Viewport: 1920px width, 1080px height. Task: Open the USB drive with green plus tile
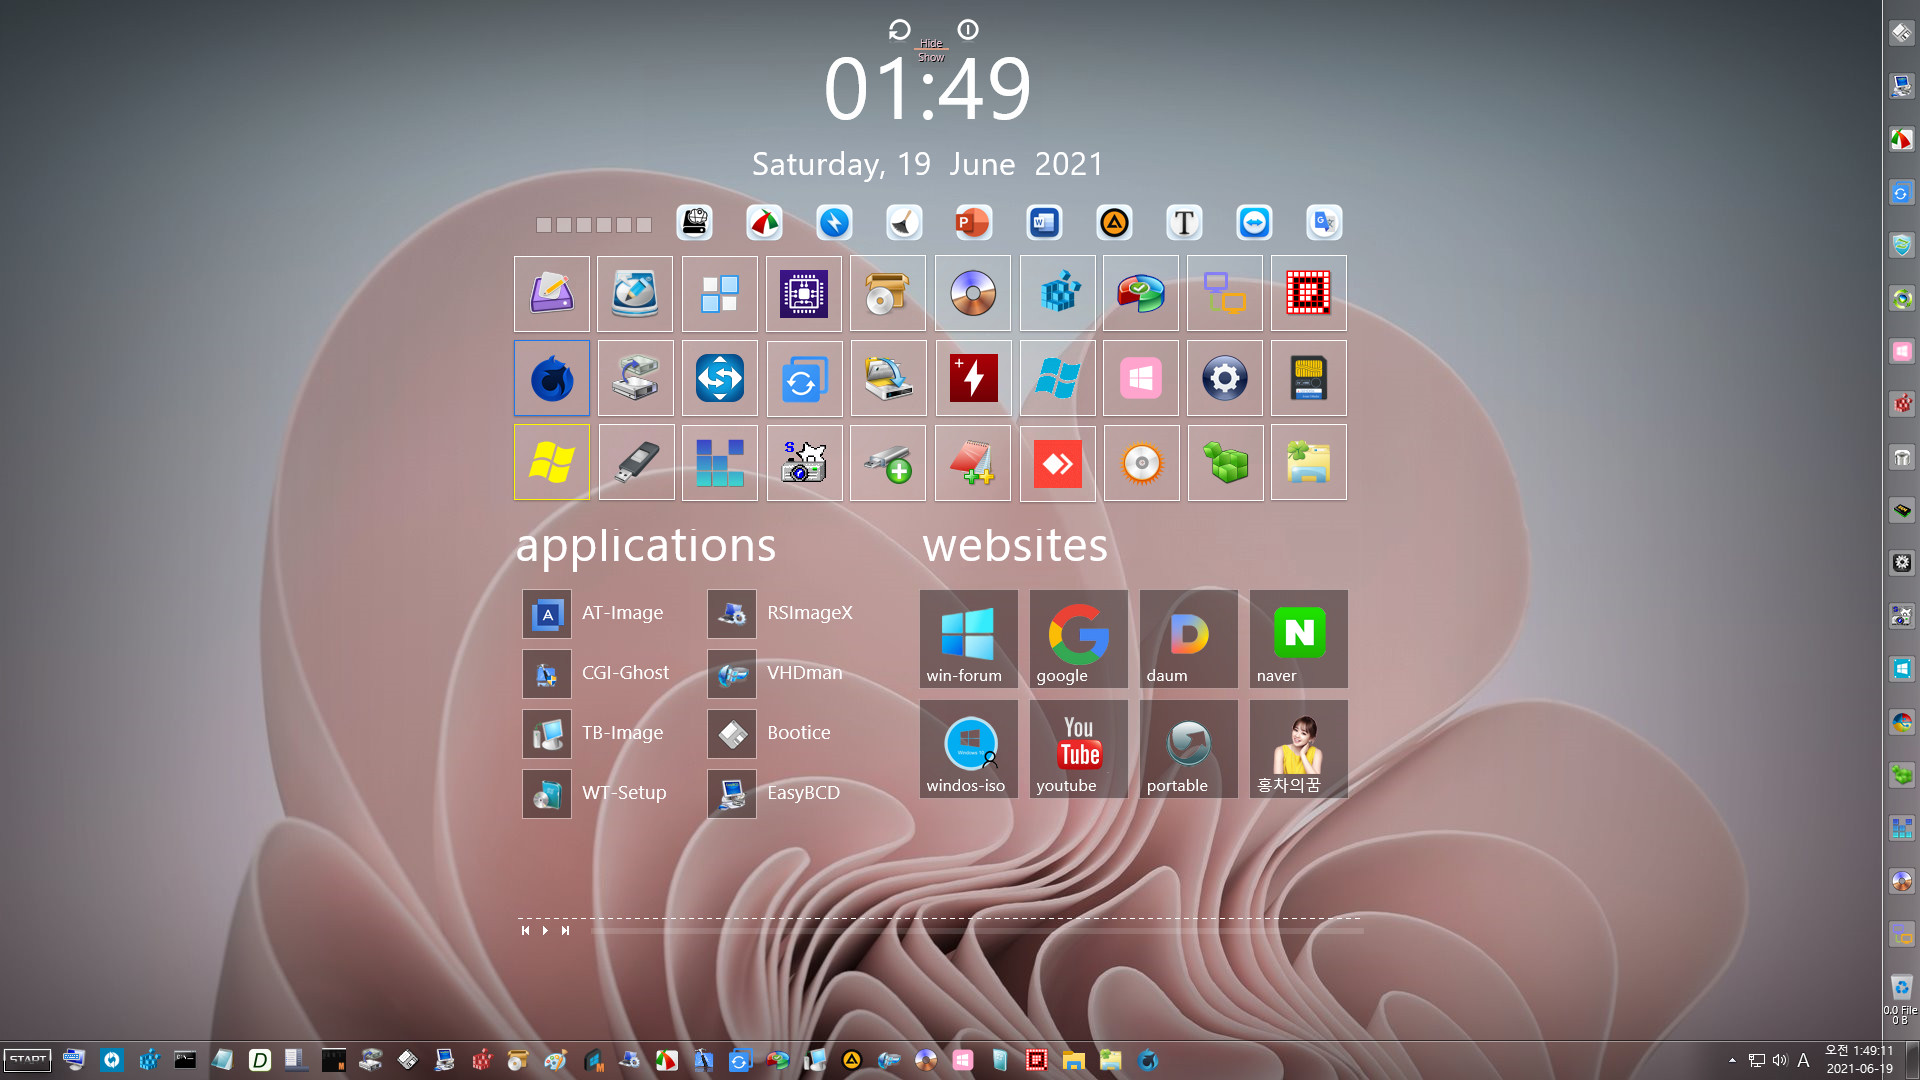point(888,462)
